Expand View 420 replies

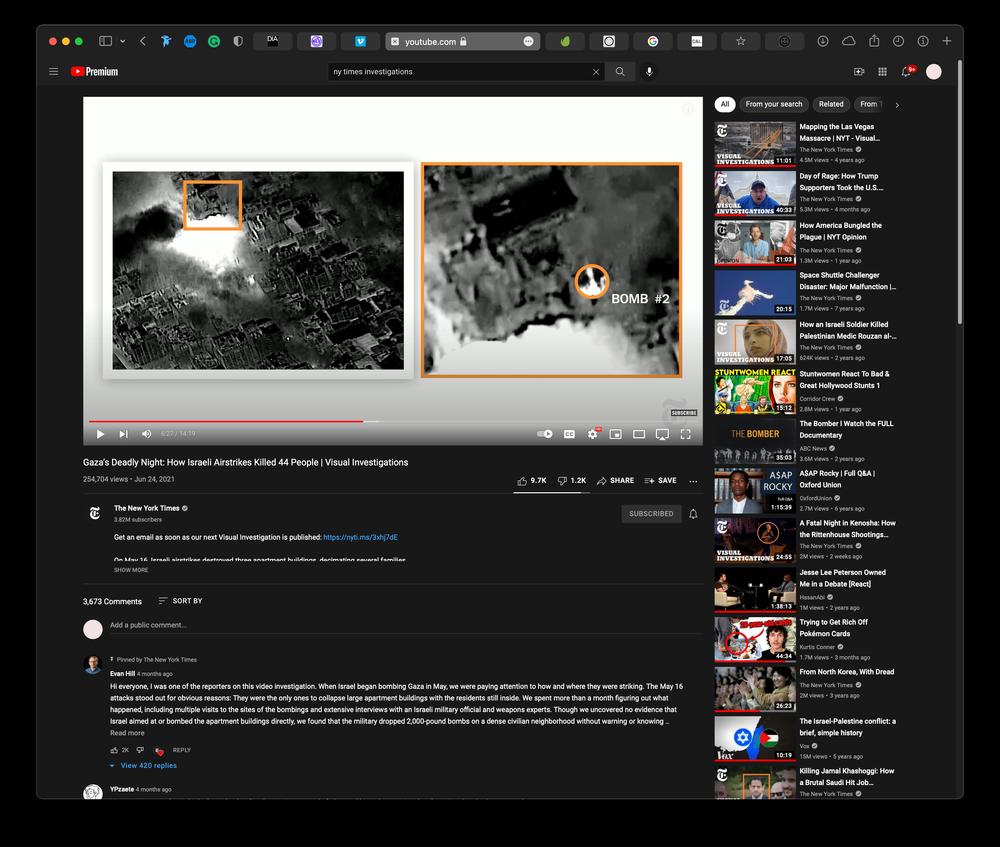point(143,765)
